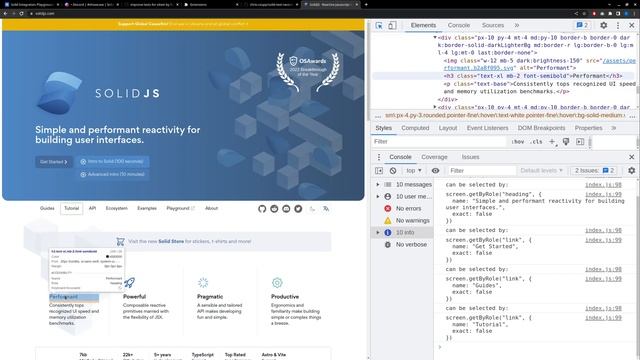Screen dimensions: 640x360
Task: Open the Sources tab
Action: pos(493,25)
